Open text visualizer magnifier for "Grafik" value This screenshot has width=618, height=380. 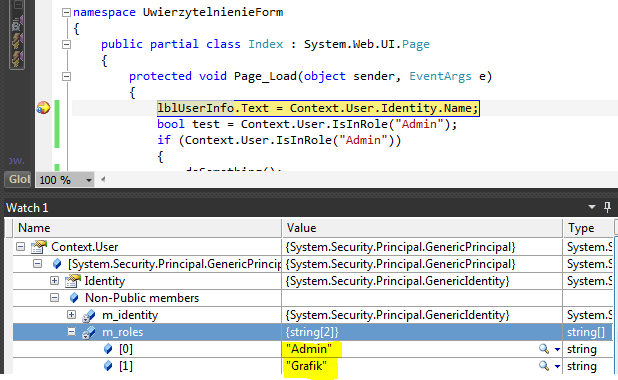tap(544, 366)
